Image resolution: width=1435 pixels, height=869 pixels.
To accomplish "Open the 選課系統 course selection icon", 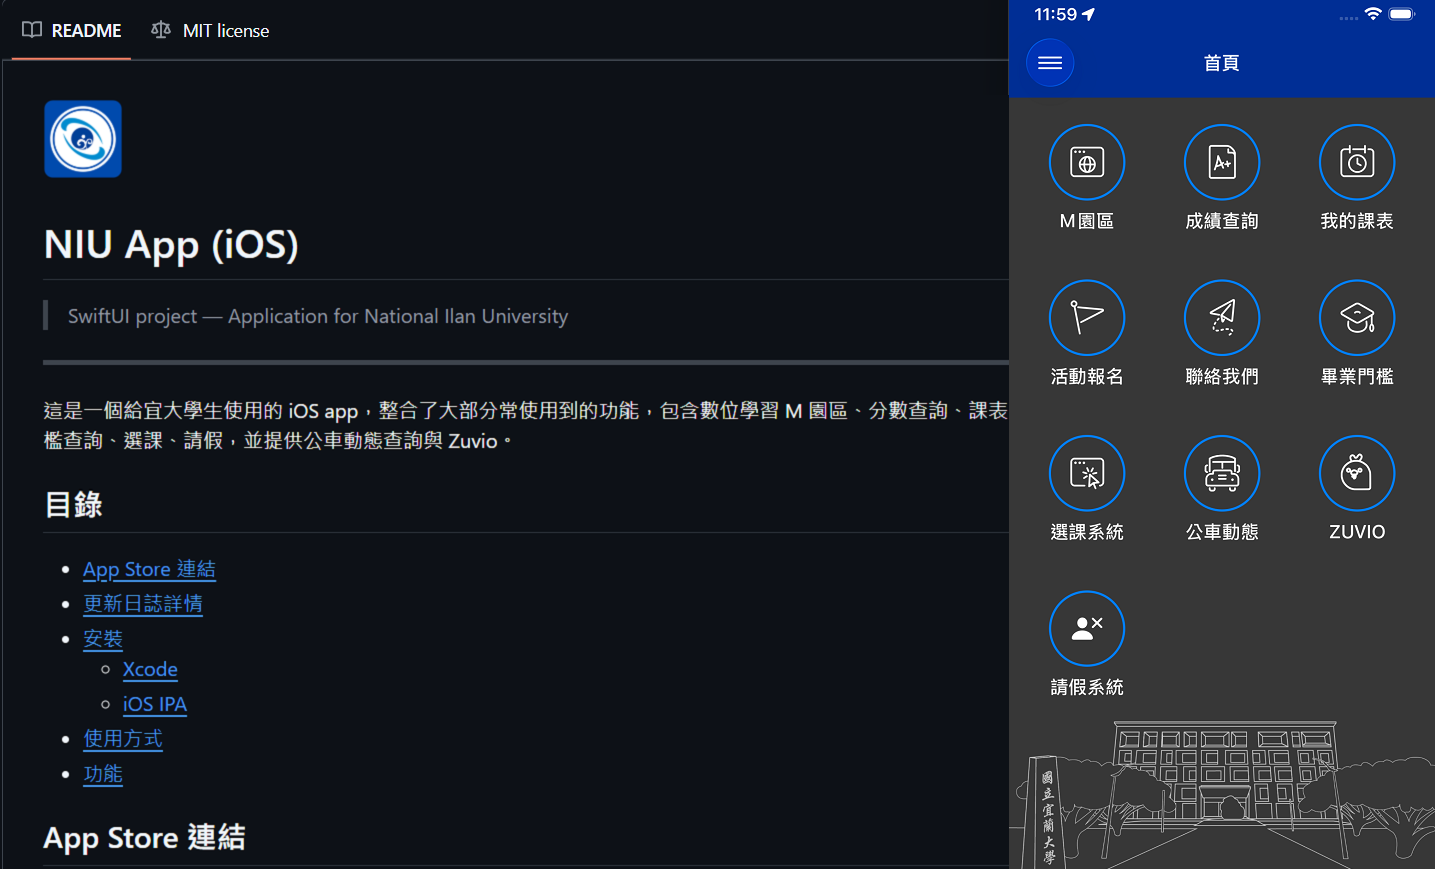I will [1086, 473].
